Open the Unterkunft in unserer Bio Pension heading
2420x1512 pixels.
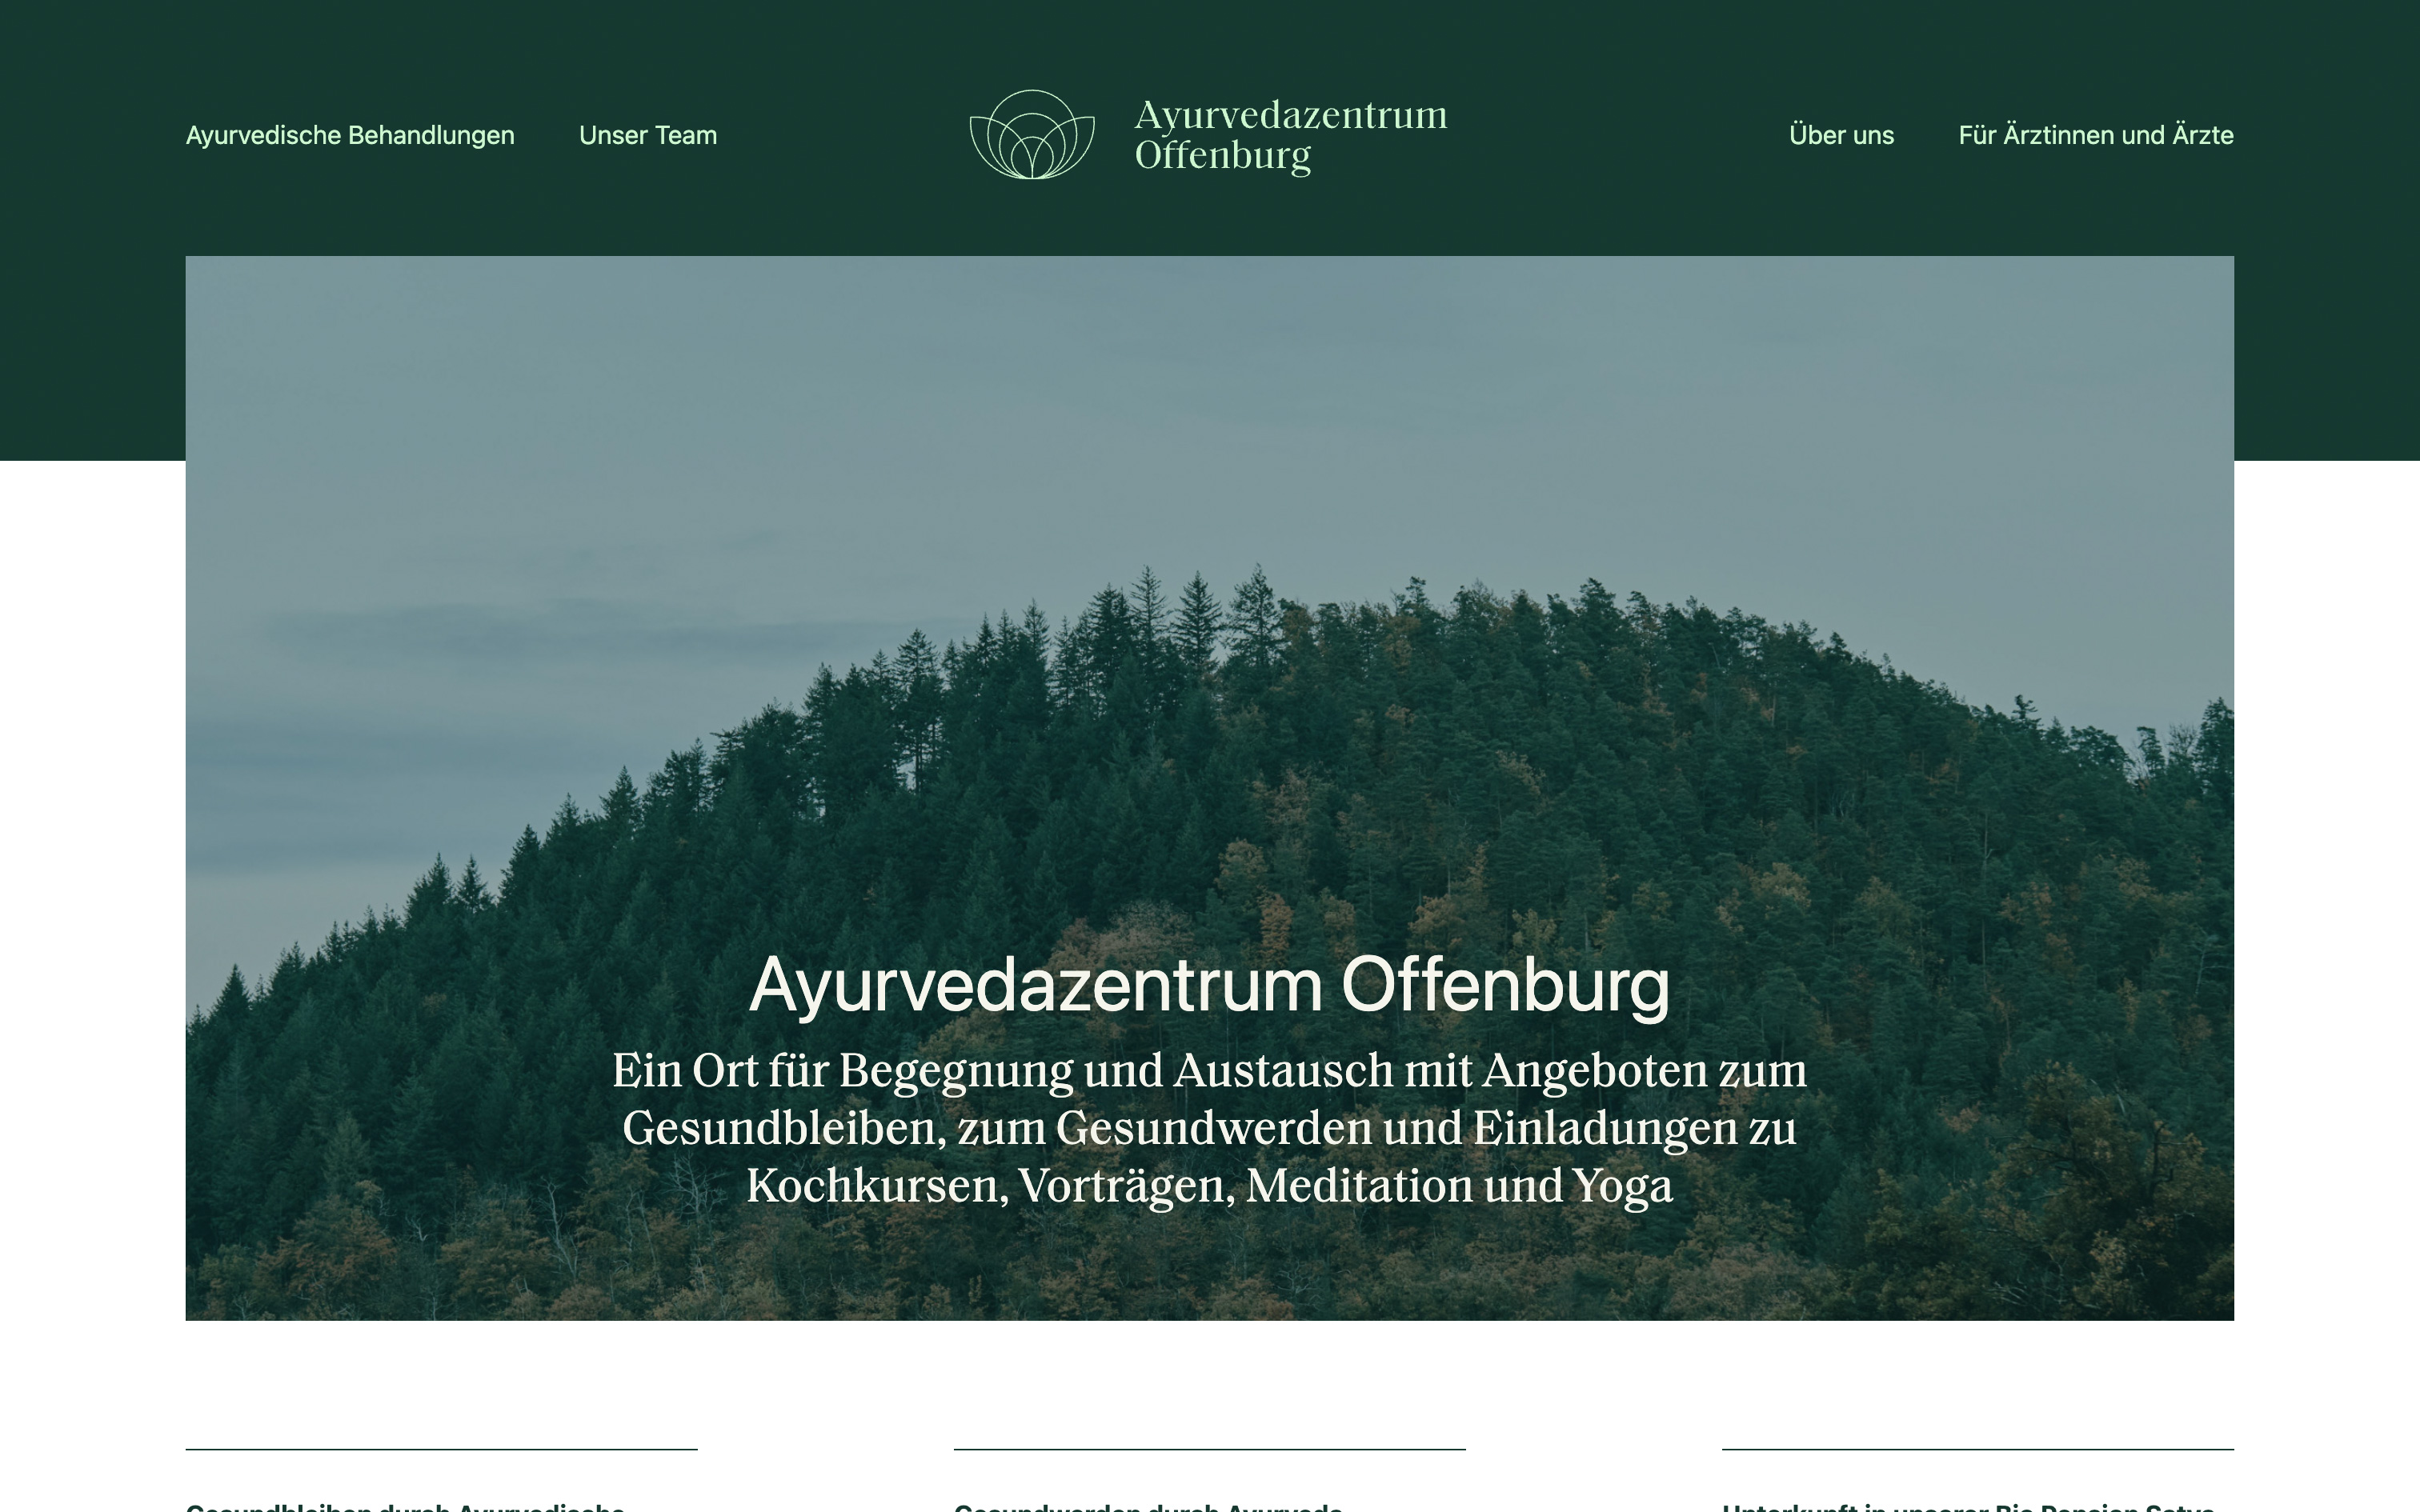[x=1968, y=1506]
